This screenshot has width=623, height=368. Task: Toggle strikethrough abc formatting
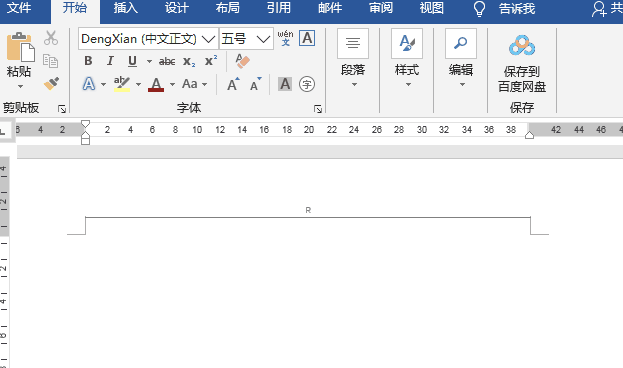click(x=167, y=61)
